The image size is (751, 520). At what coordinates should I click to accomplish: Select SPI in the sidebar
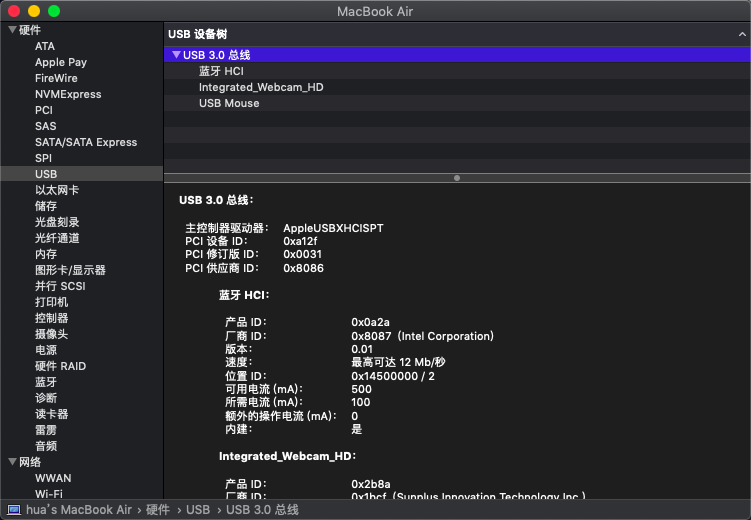pos(43,158)
